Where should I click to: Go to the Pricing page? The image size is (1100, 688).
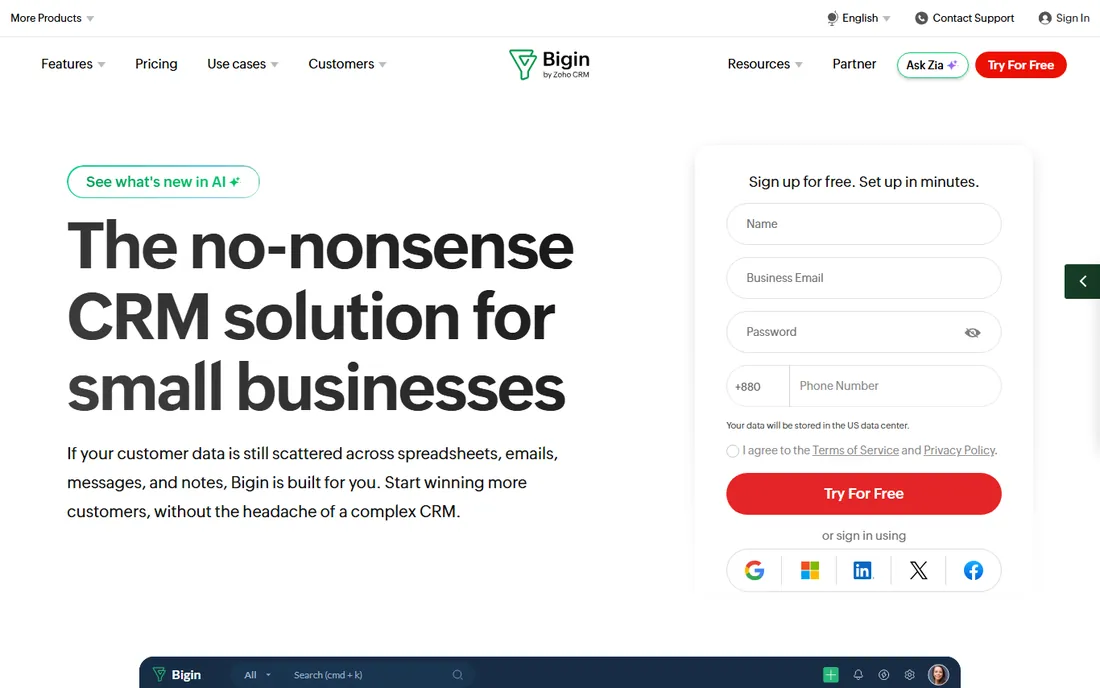(x=156, y=64)
